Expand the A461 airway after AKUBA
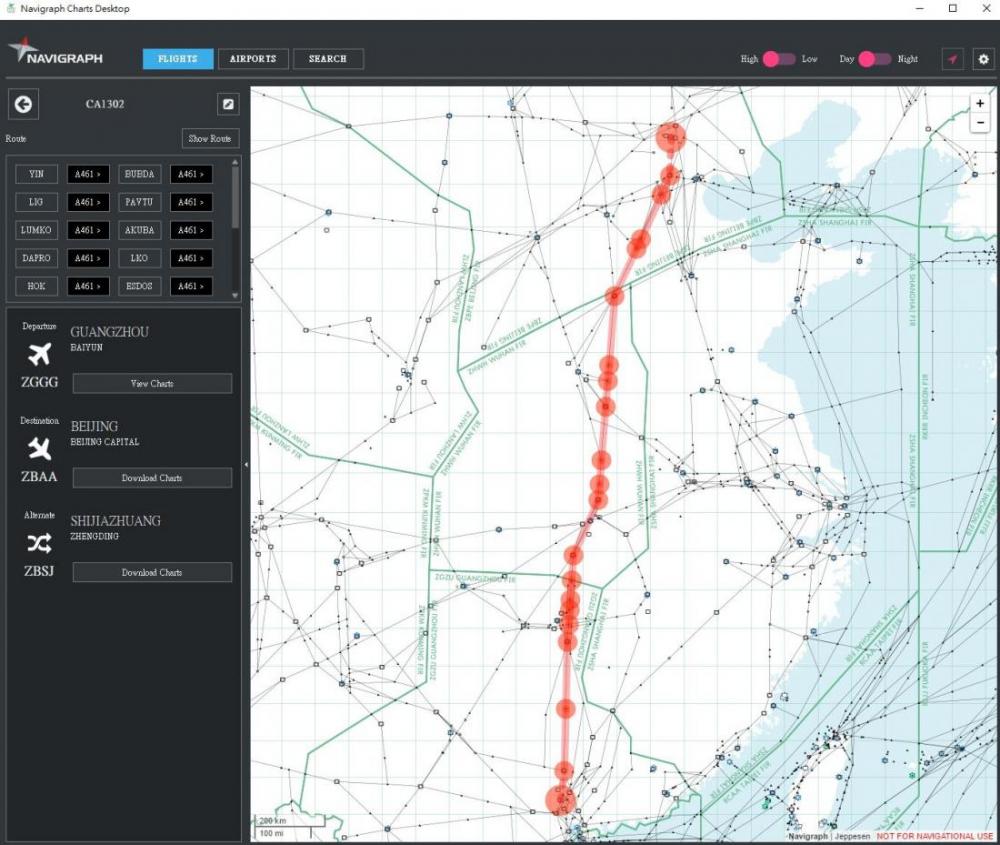1000x845 pixels. point(191,230)
